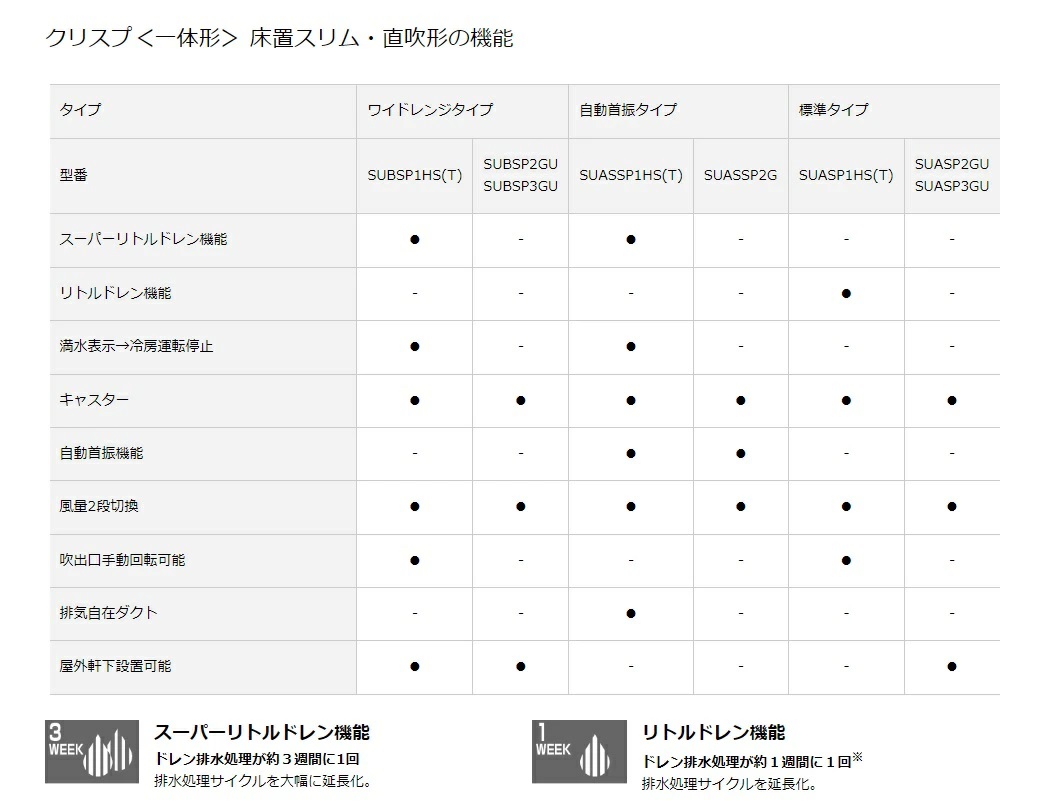The width and height of the screenshot is (1059, 801).
Task: Click the dot for キャスター under SUASP2GU SUASP3GU
Action: coord(952,400)
